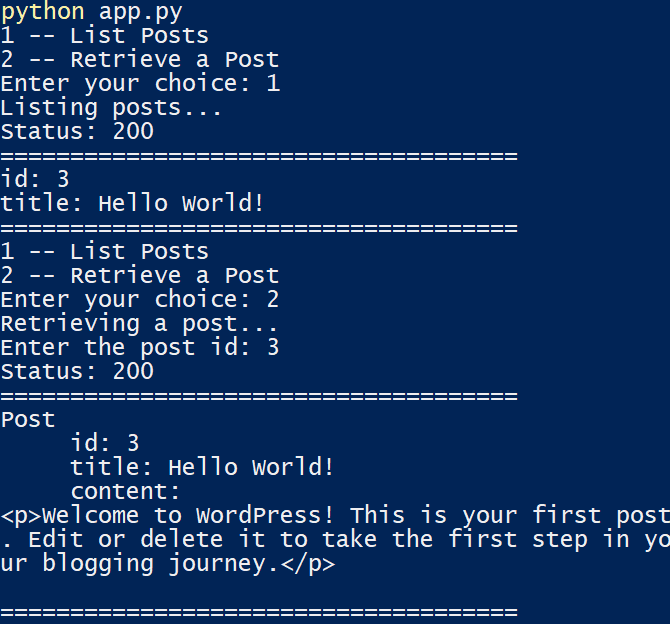
Task: Click the "Listing posts..." output line
Action: click(x=111, y=107)
